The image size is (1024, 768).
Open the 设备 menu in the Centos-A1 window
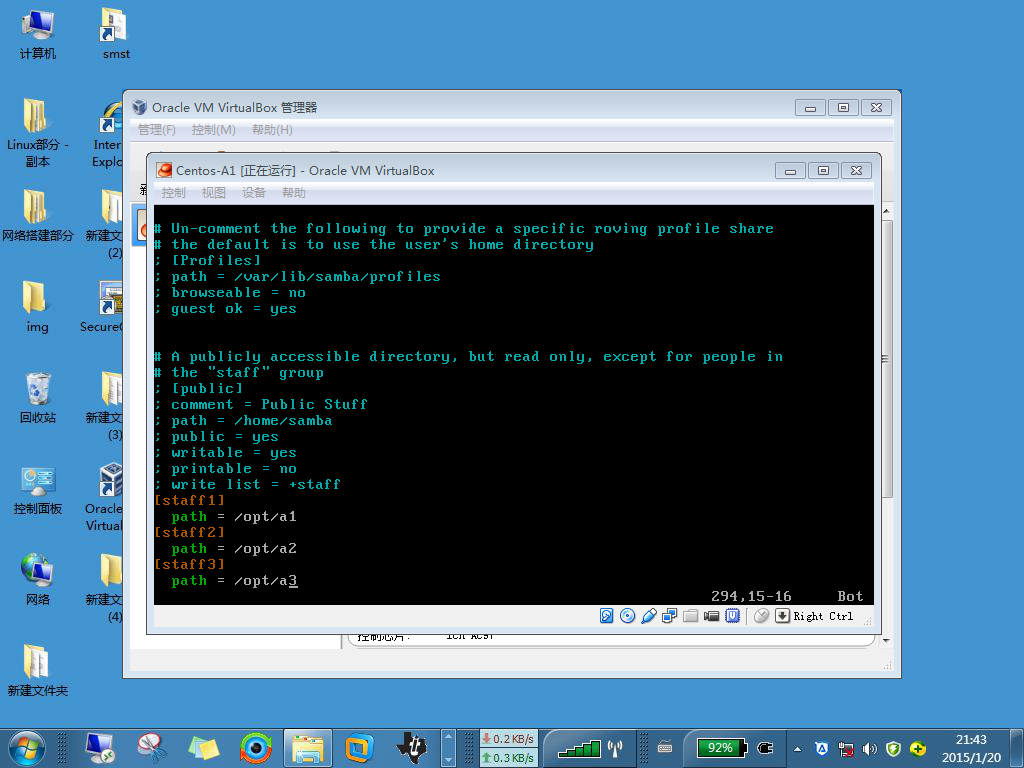[x=253, y=193]
